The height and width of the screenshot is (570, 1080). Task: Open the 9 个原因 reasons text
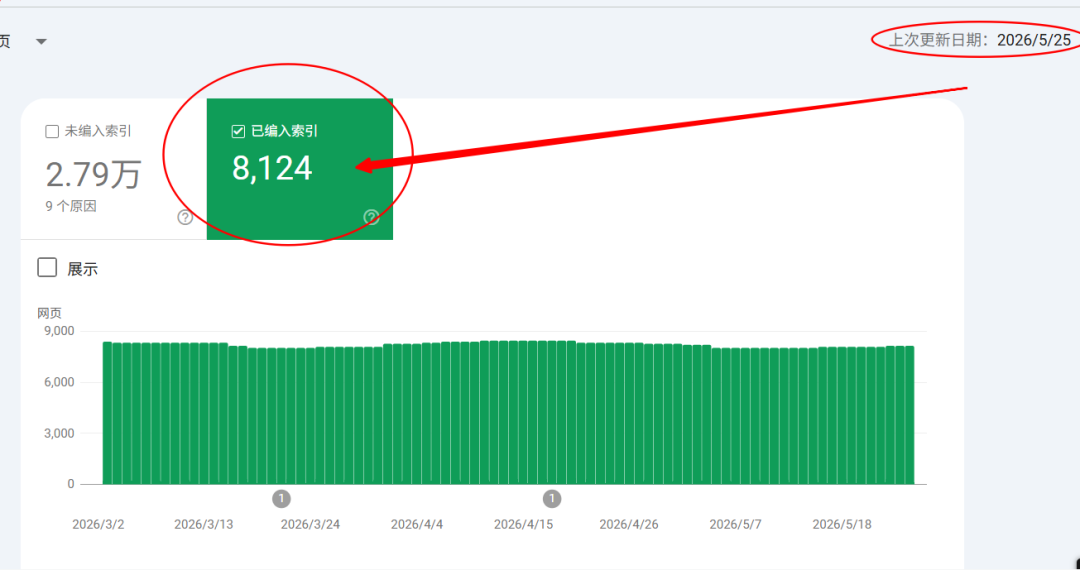tap(72, 206)
